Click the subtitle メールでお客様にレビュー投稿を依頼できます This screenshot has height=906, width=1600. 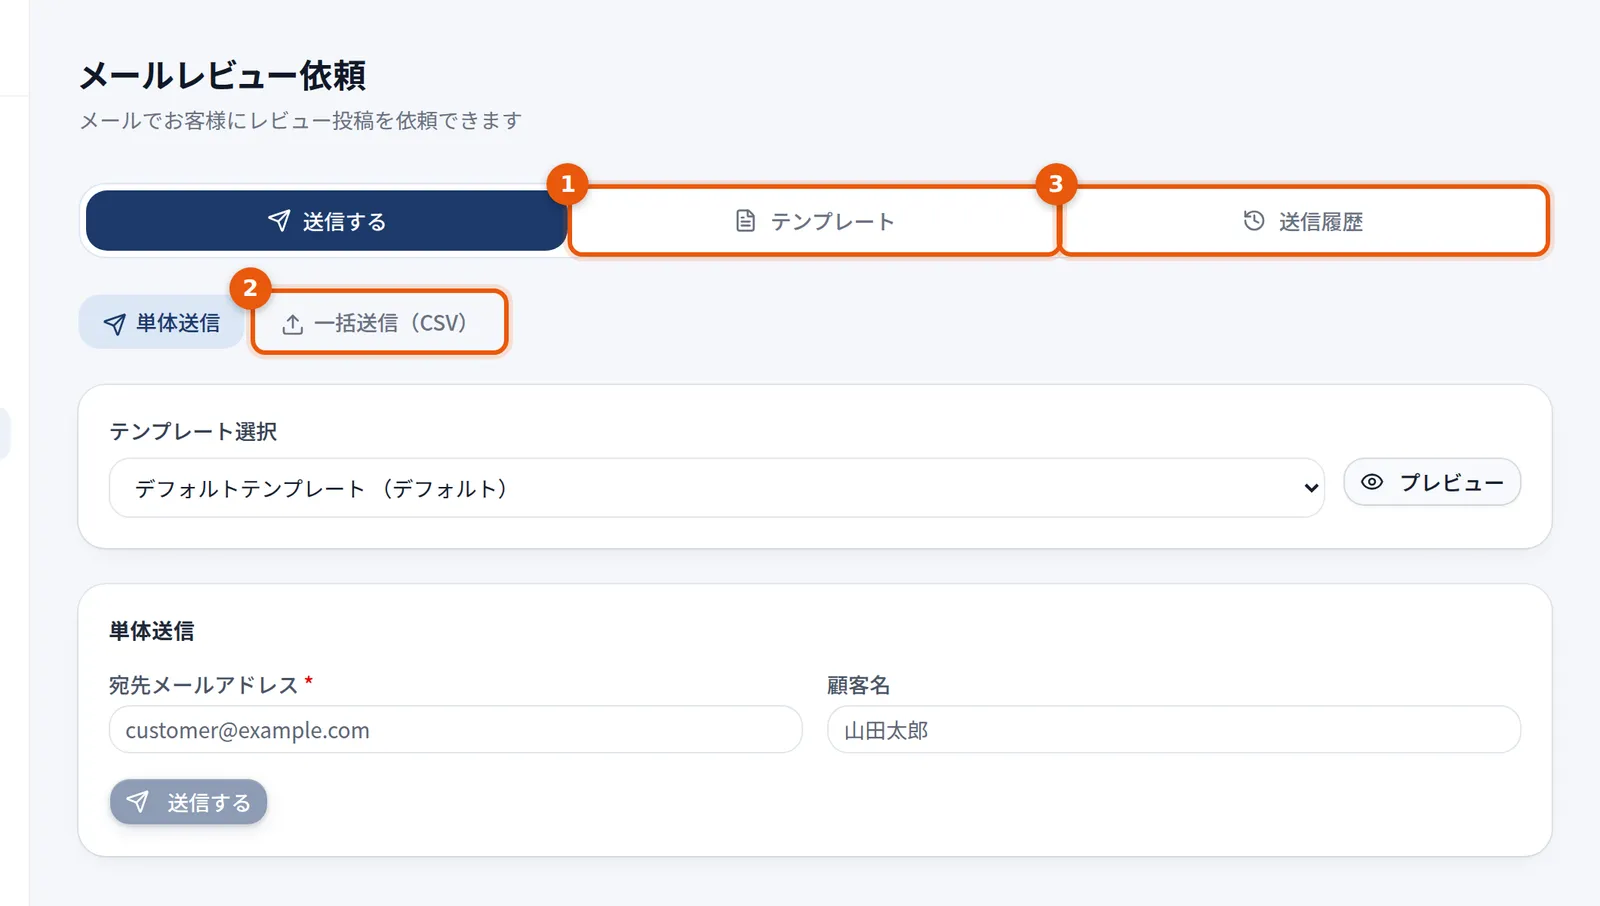coord(301,120)
